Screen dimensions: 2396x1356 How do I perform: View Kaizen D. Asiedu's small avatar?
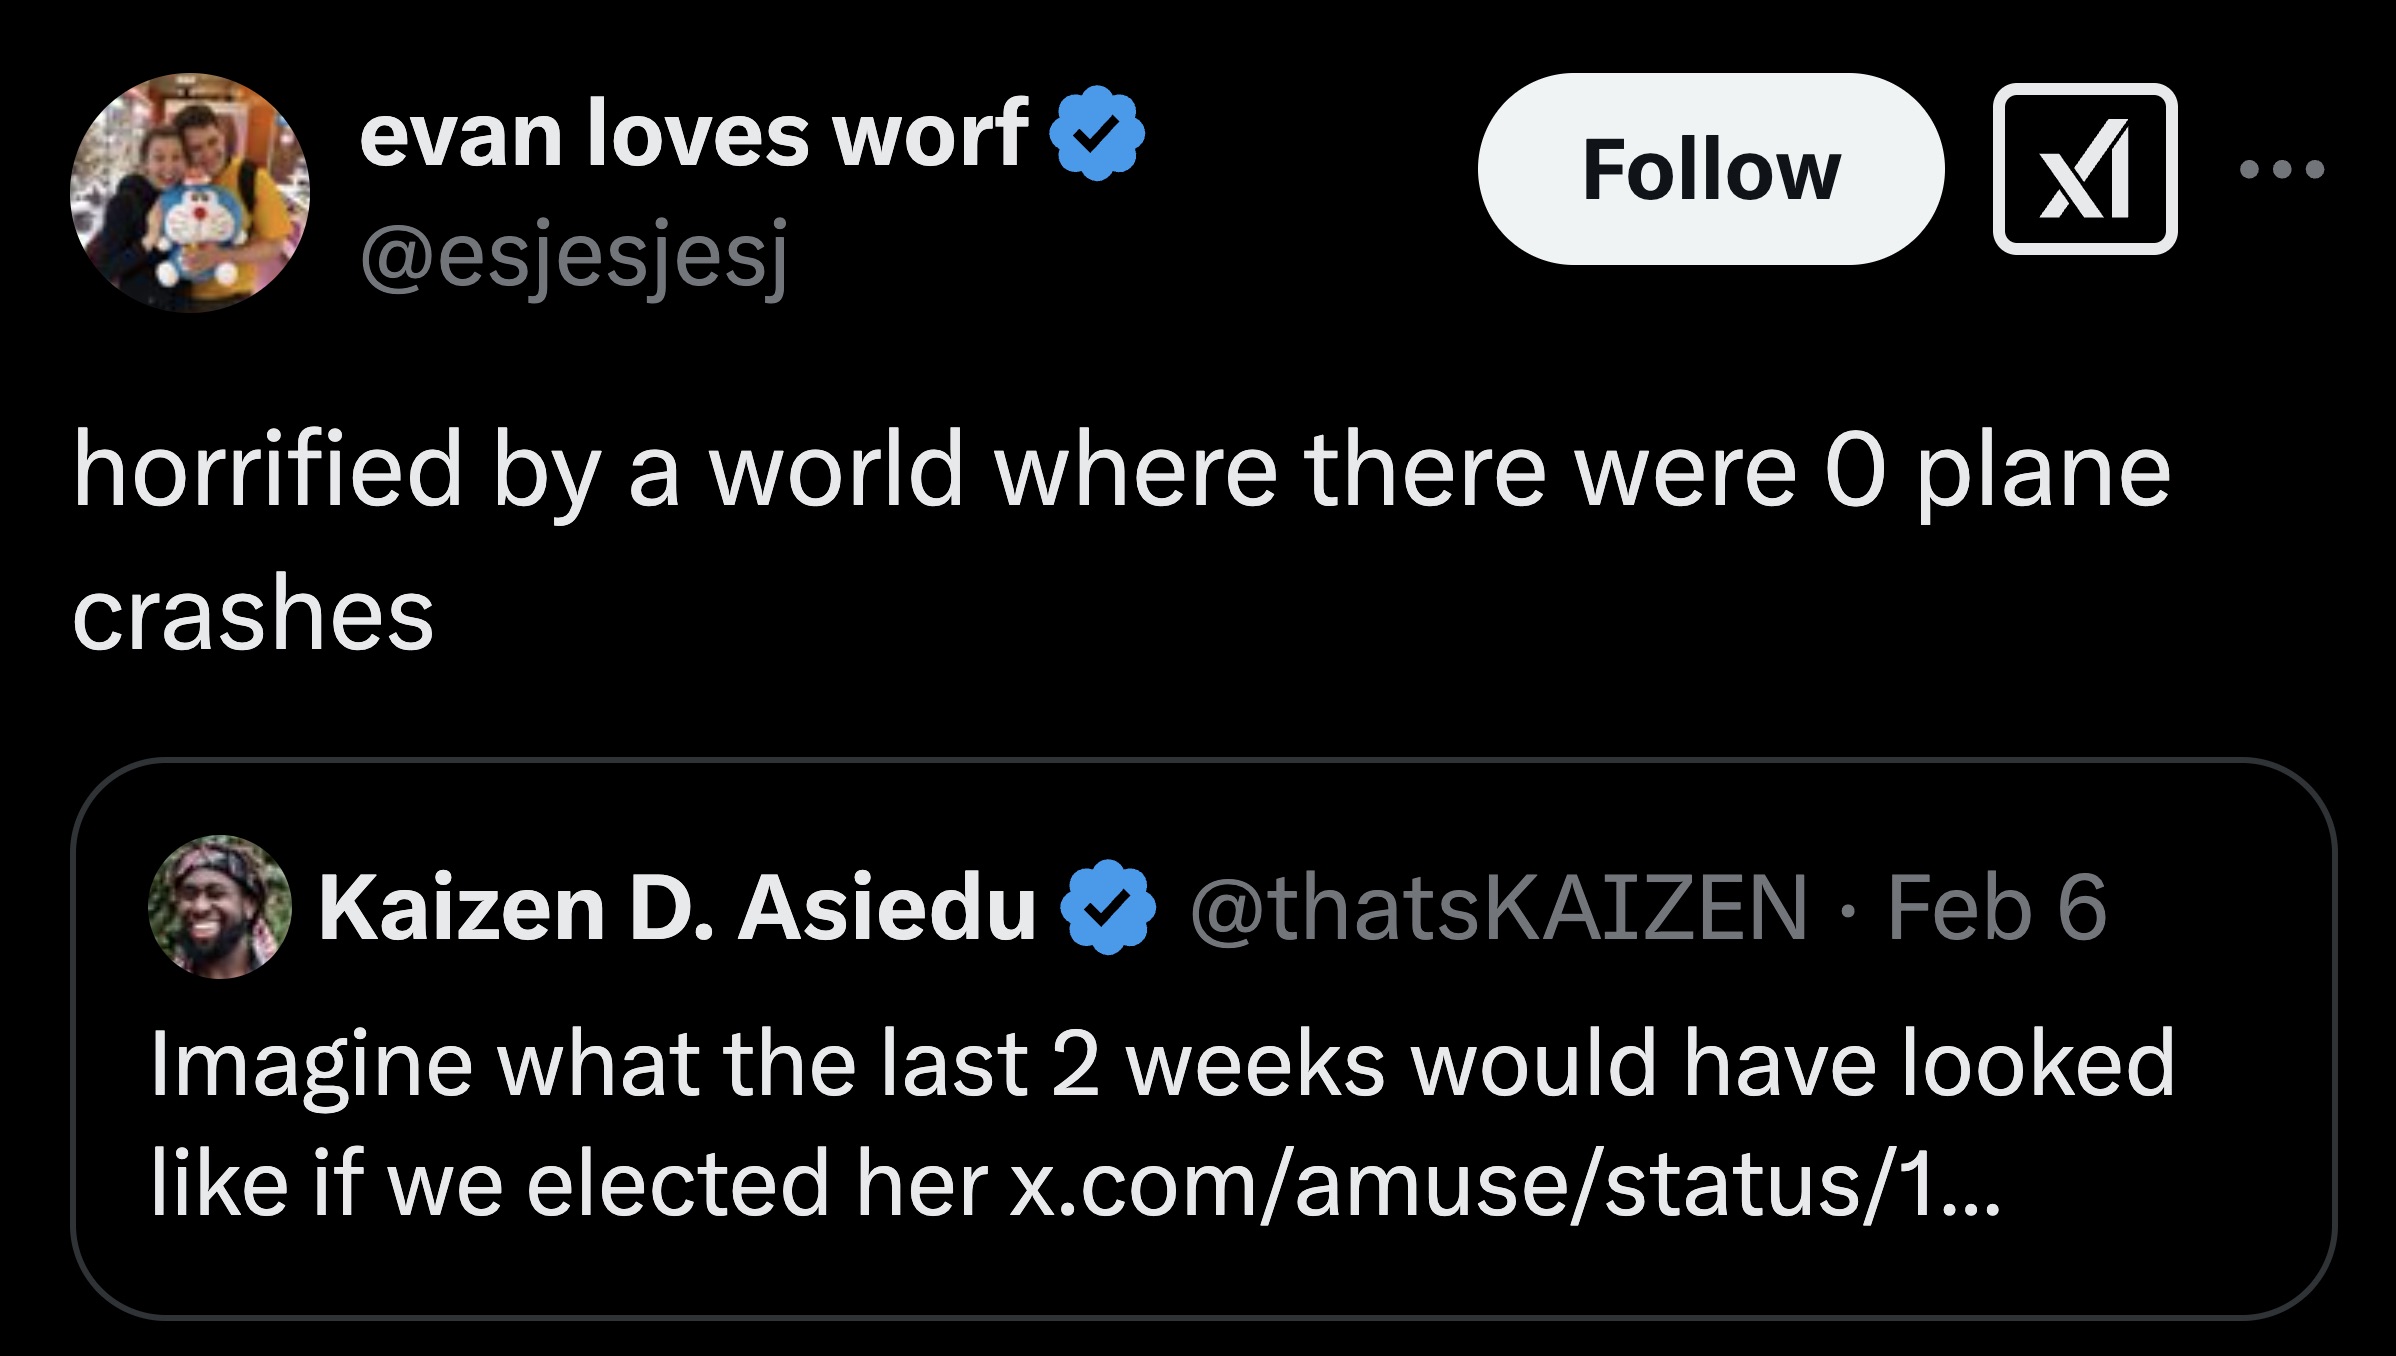(220, 906)
